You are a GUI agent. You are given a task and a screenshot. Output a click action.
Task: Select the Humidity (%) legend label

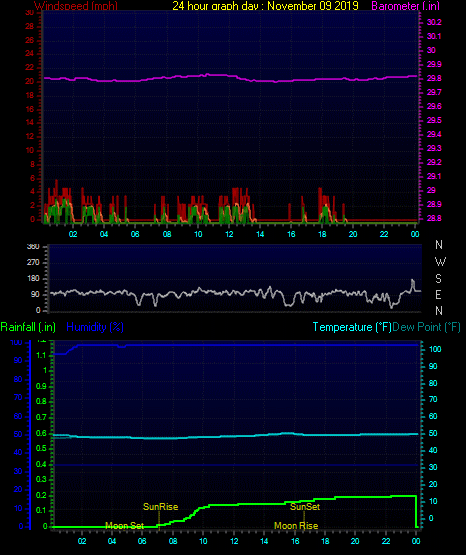pyautogui.click(x=95, y=327)
